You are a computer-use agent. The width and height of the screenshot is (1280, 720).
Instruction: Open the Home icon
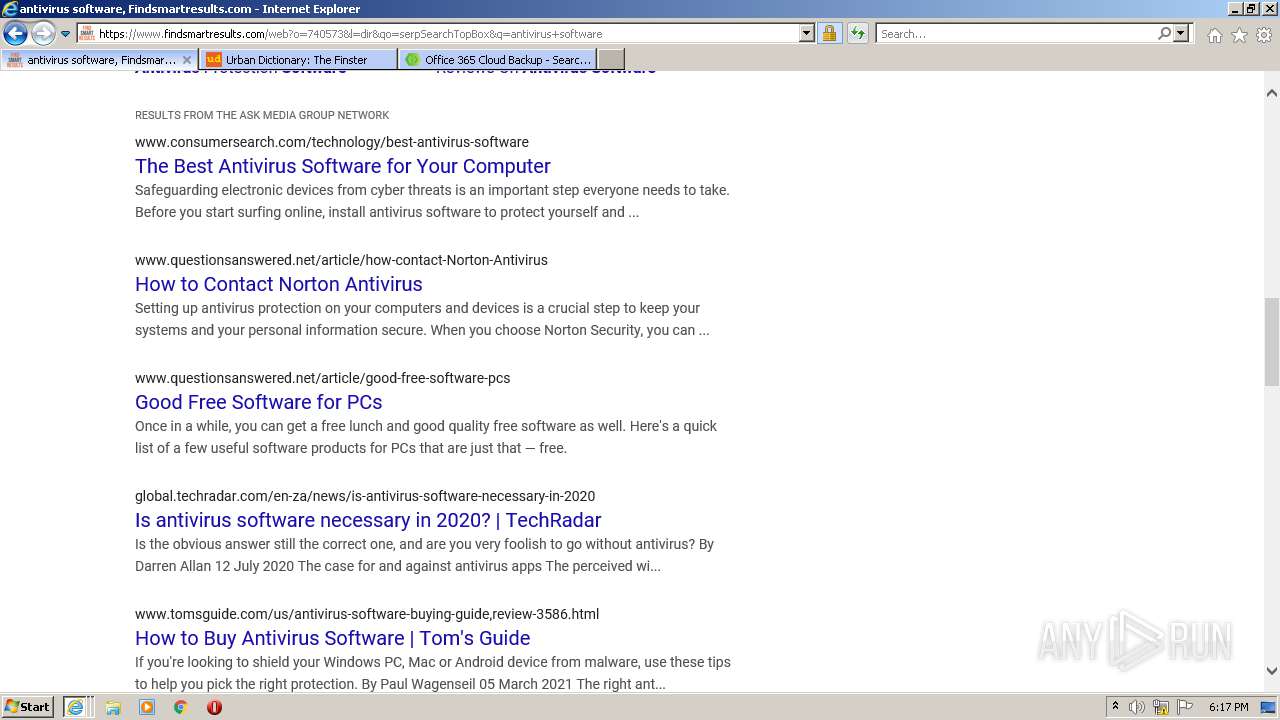tap(1214, 35)
